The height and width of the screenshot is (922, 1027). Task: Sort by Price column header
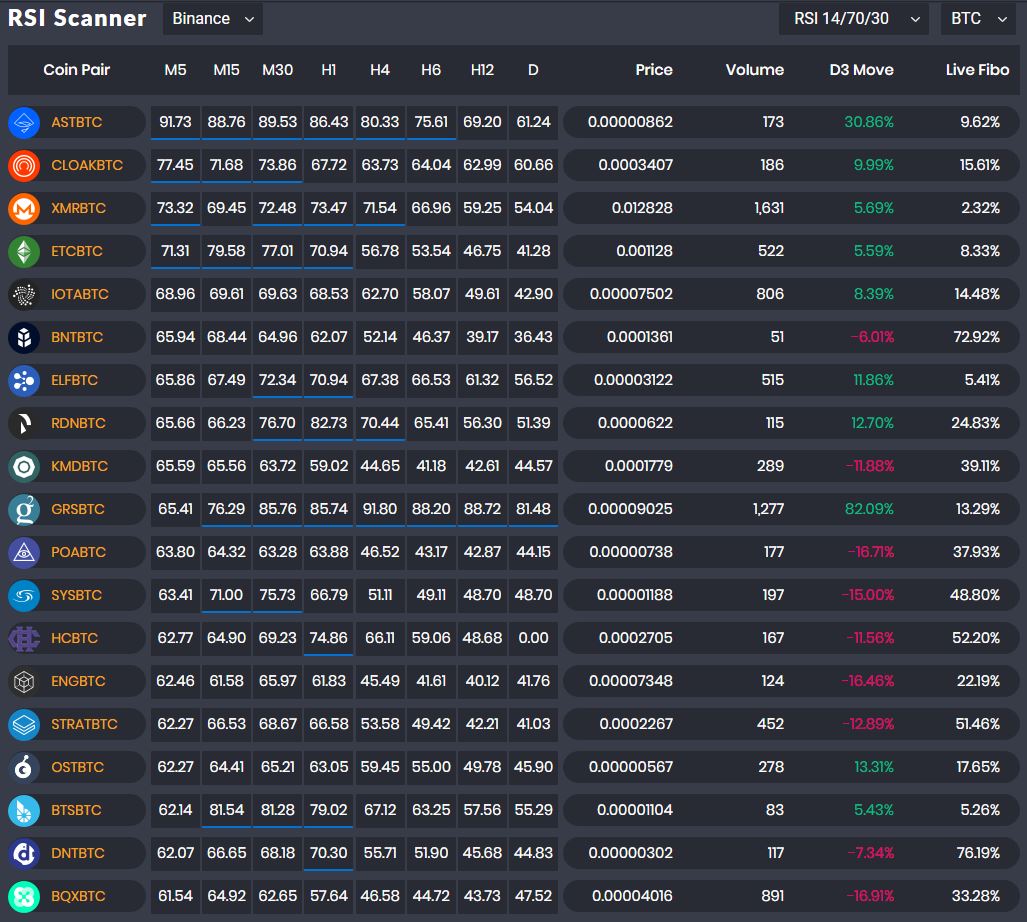click(654, 70)
